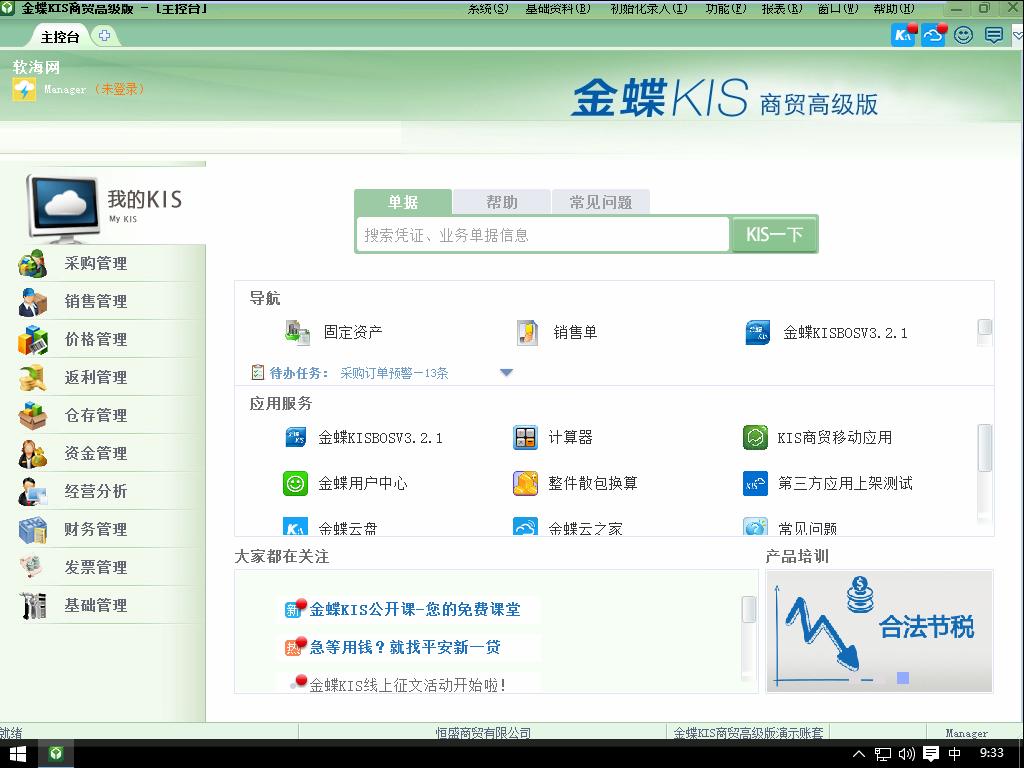Open 固定资产 navigation icon
Image resolution: width=1024 pixels, height=768 pixels.
[298, 332]
